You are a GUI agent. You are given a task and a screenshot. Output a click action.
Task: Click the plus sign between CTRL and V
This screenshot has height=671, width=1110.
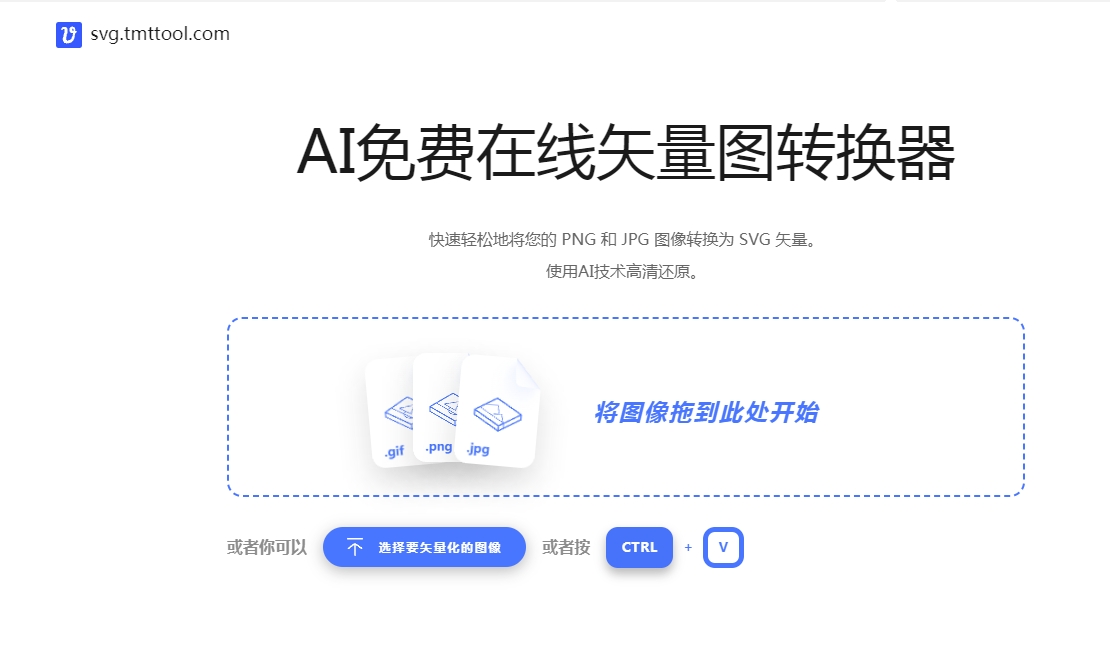tap(687, 547)
